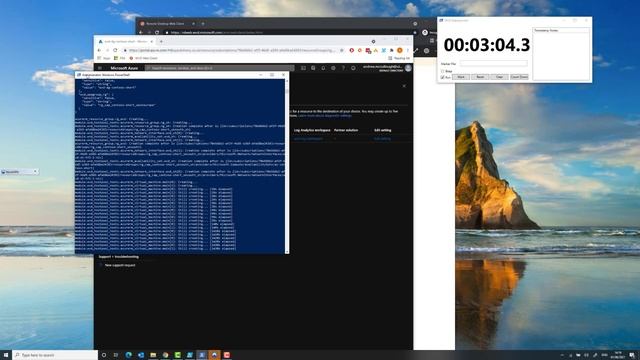Click the Count Down button in the stopwatch window
The height and width of the screenshot is (360, 640).
click(x=519, y=77)
